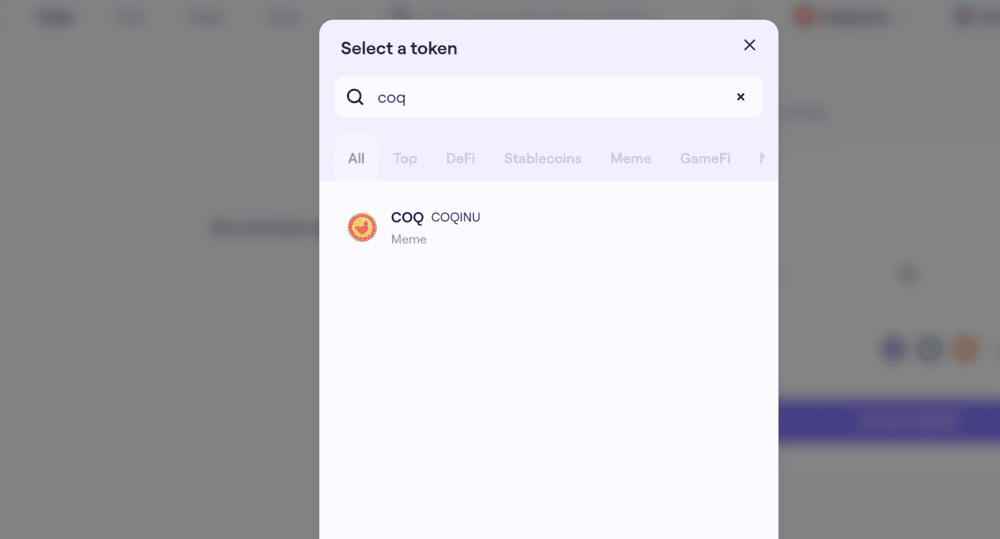Go to the GameFi tab

705,158
